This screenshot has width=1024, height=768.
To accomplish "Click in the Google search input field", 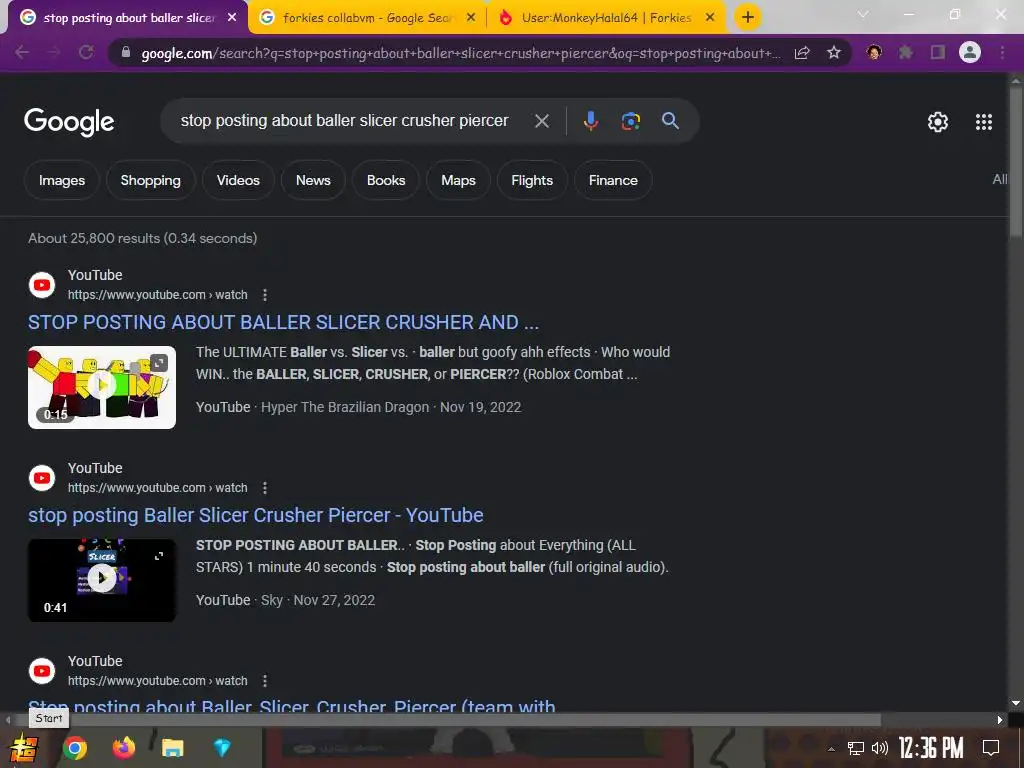I will pos(344,121).
